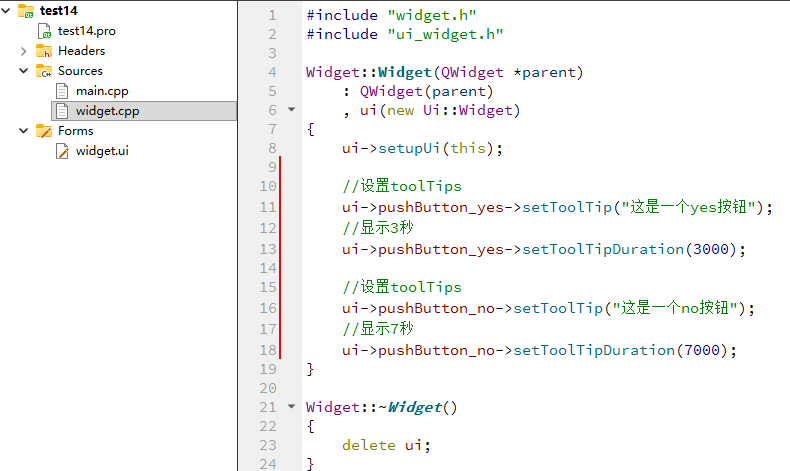This screenshot has height=471, width=790.
Task: Collapse the Sources folder
Action: coord(24,71)
